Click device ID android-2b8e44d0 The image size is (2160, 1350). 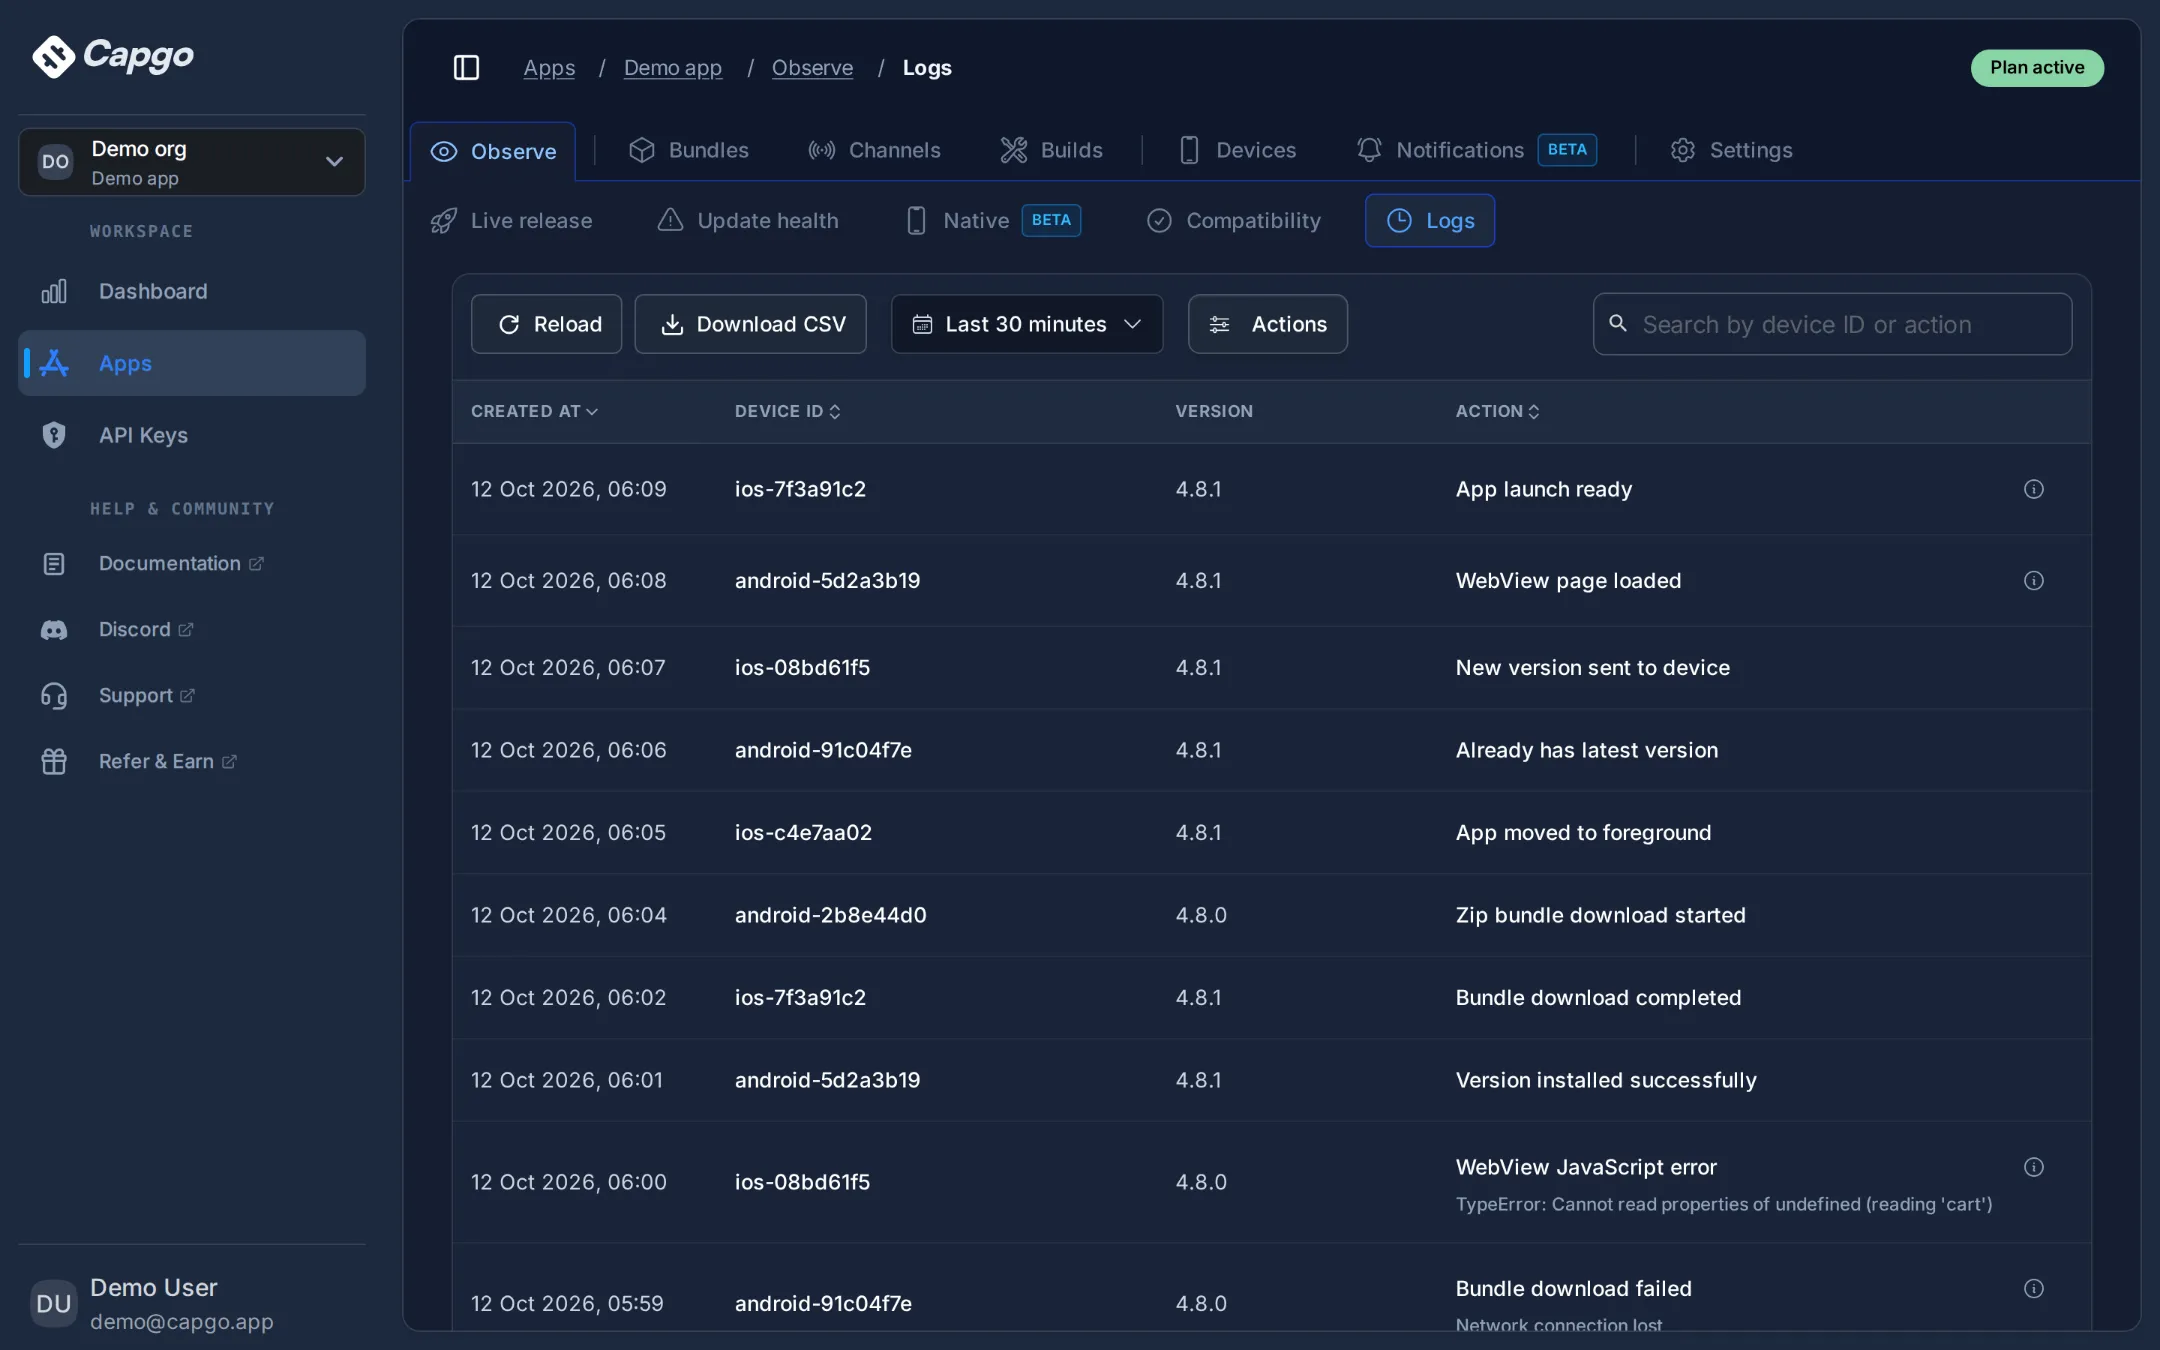[831, 915]
